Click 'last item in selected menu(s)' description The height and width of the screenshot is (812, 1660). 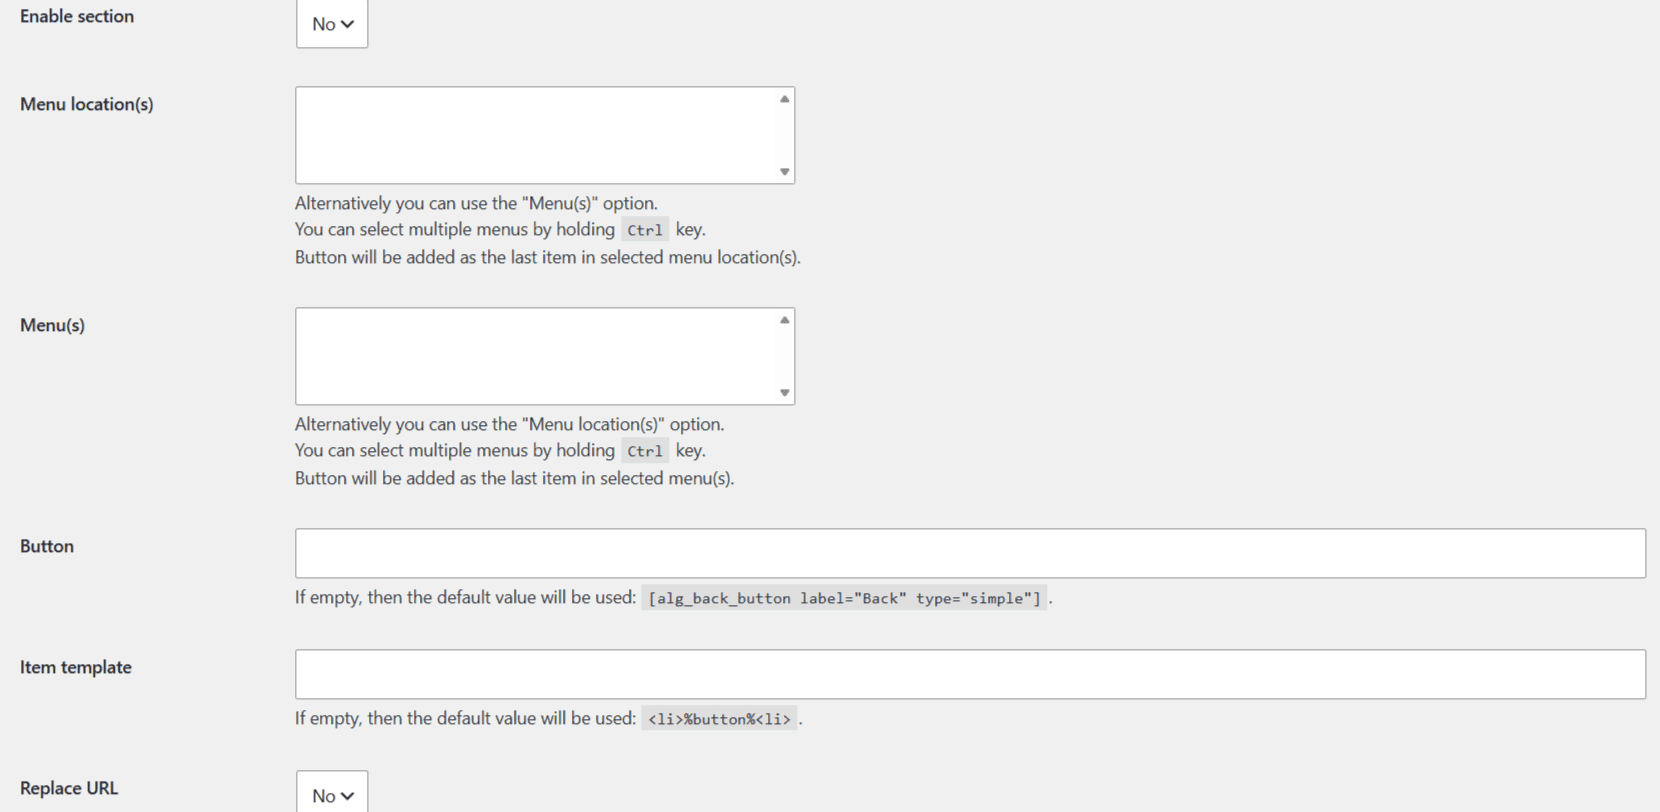(514, 478)
